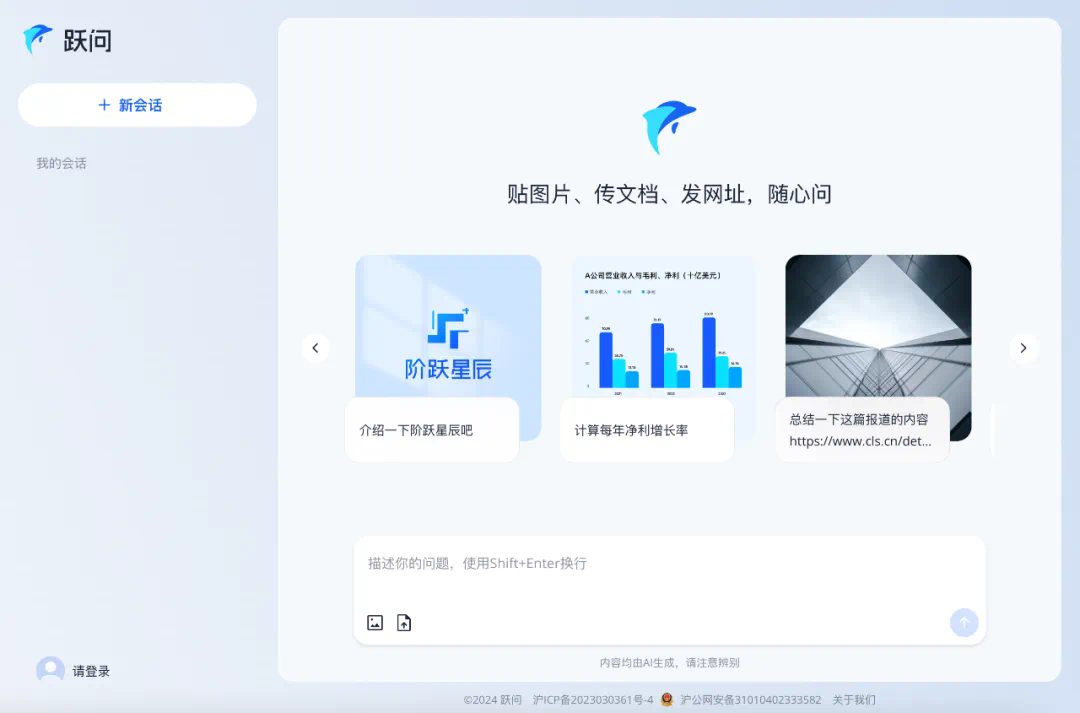
Task: Click the 我的会话 heading
Action: click(61, 163)
